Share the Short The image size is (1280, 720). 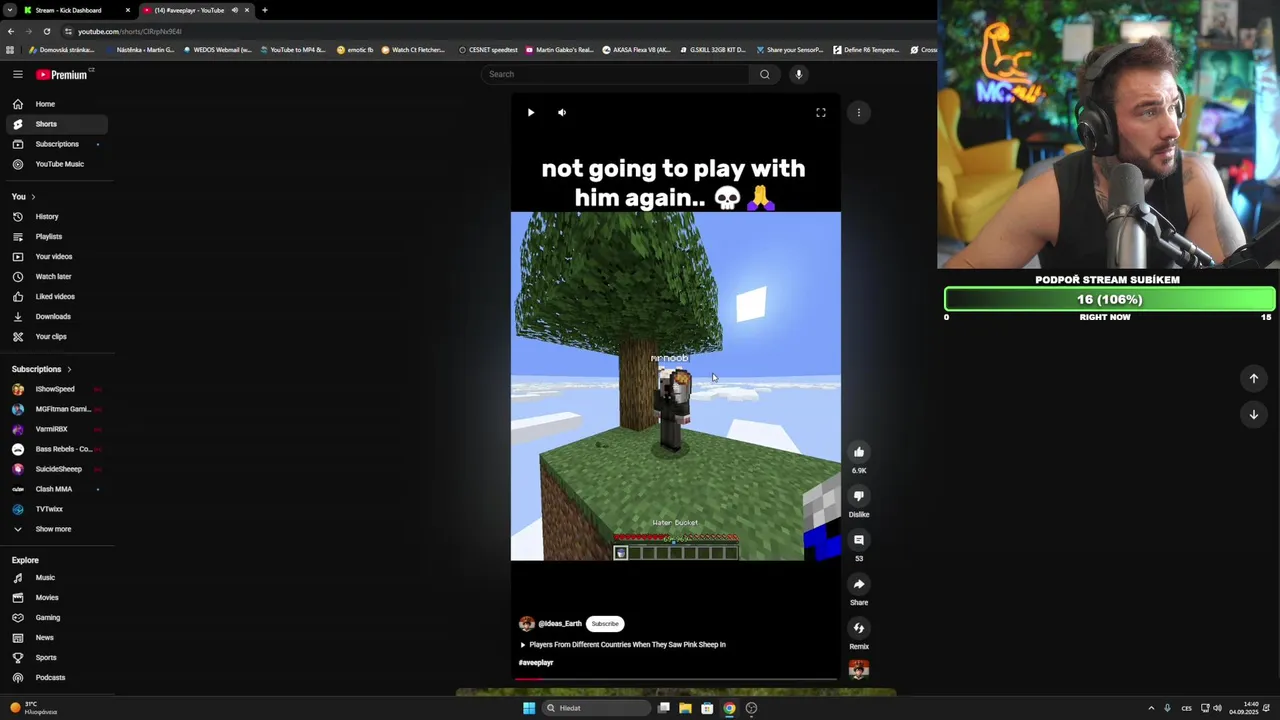(859, 584)
